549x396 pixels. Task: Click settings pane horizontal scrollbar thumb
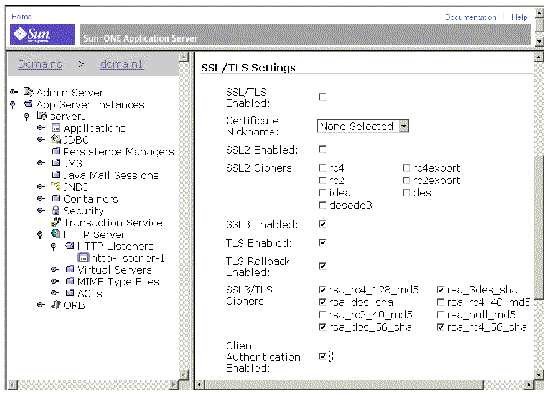343,385
